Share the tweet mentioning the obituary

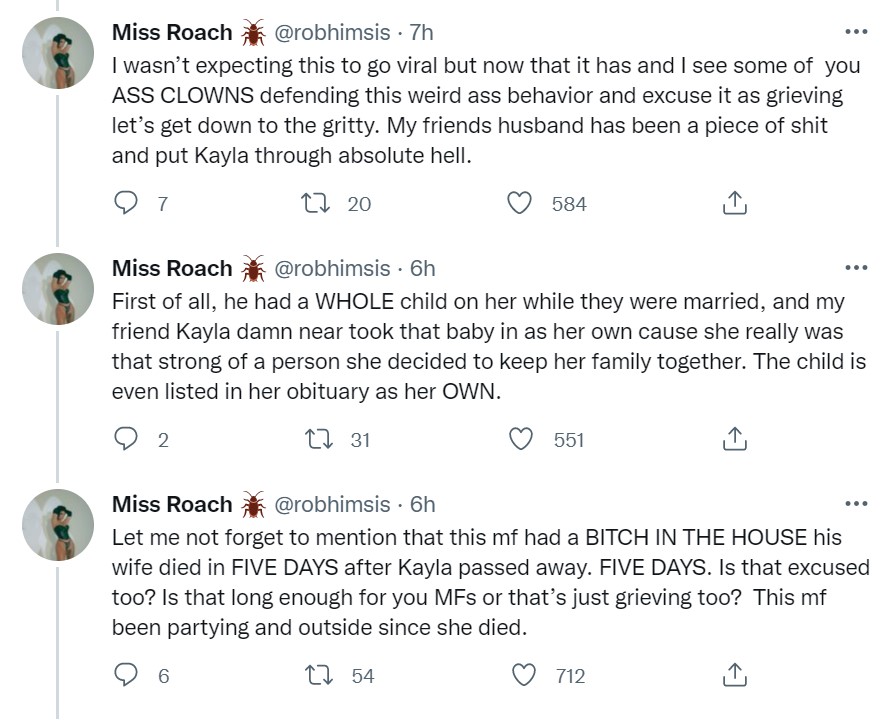point(734,440)
